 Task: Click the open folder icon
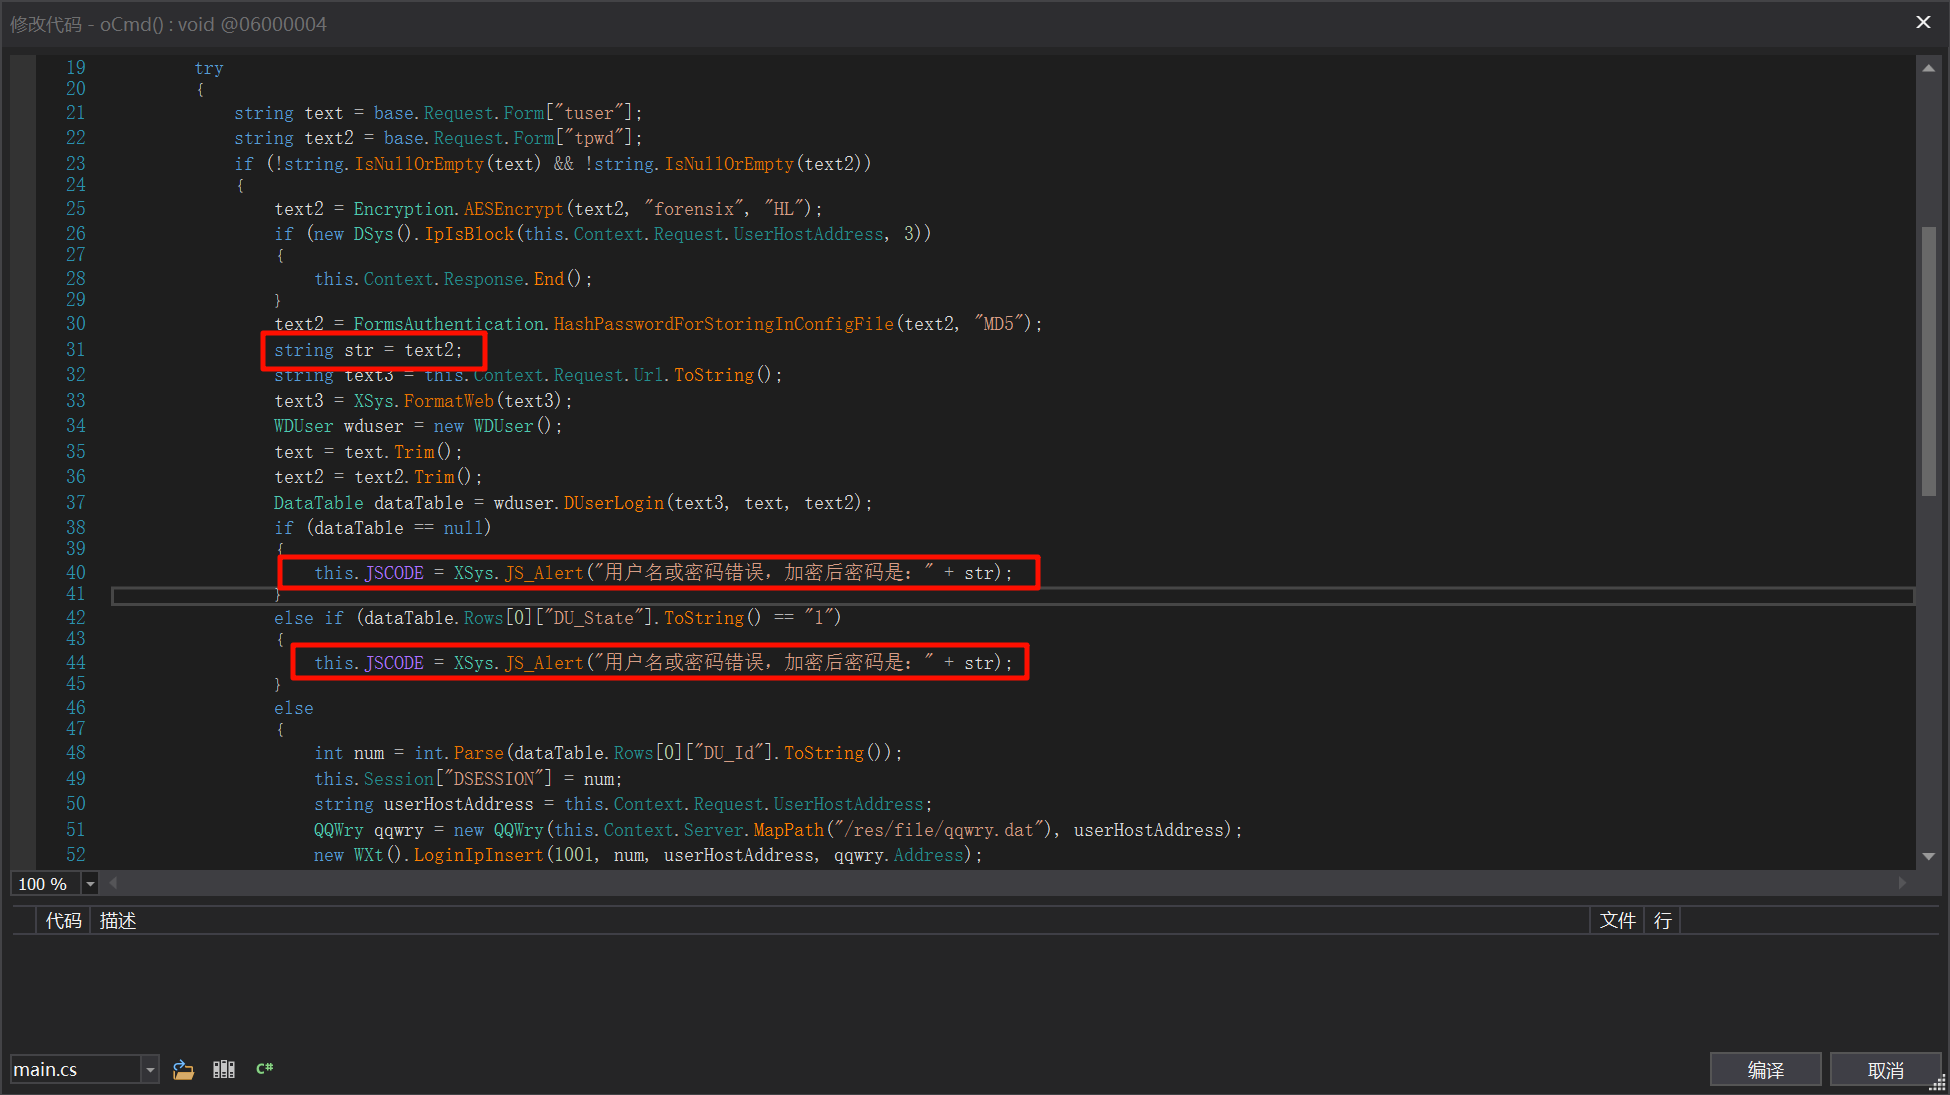(183, 1069)
